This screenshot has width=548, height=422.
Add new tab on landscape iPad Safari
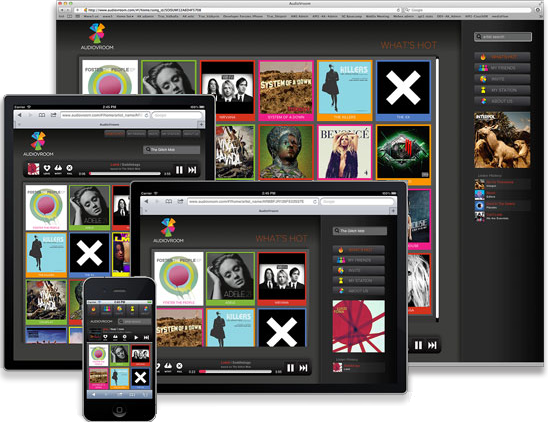[393, 211]
